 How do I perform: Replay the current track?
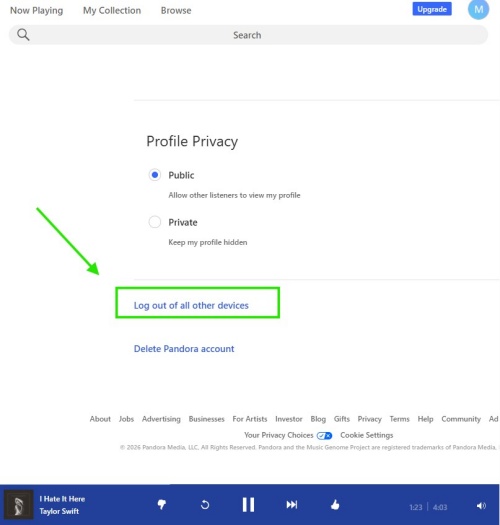click(205, 505)
